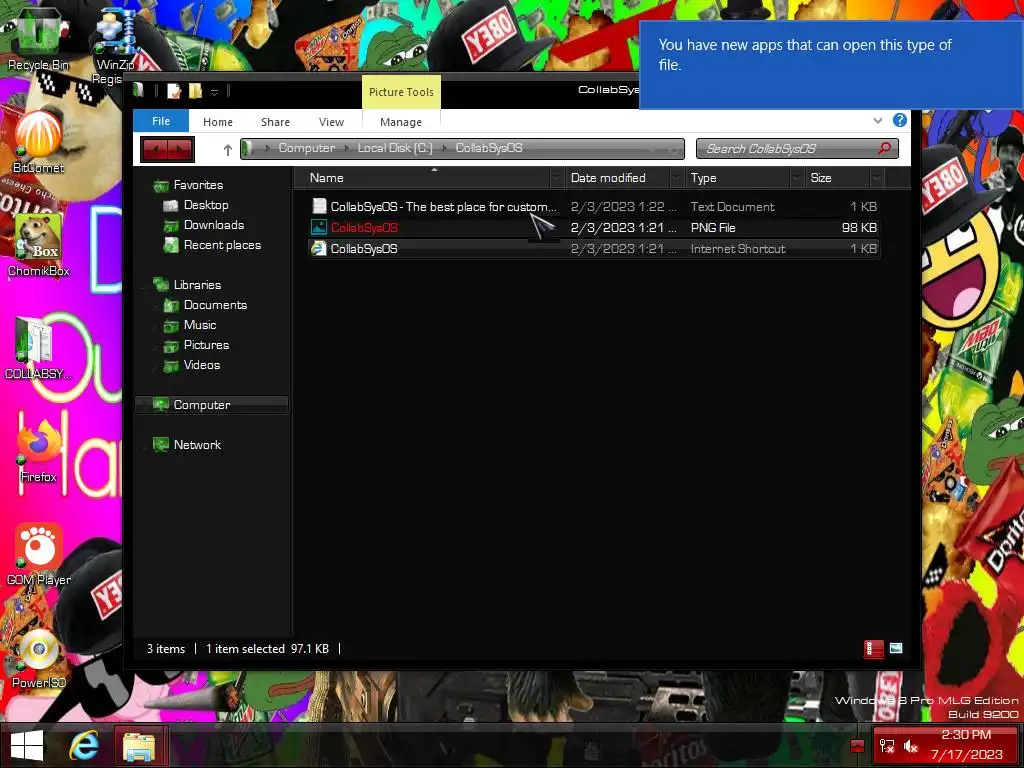1024x768 pixels.
Task: Switch to Large icons view layout icon
Action: click(896, 648)
